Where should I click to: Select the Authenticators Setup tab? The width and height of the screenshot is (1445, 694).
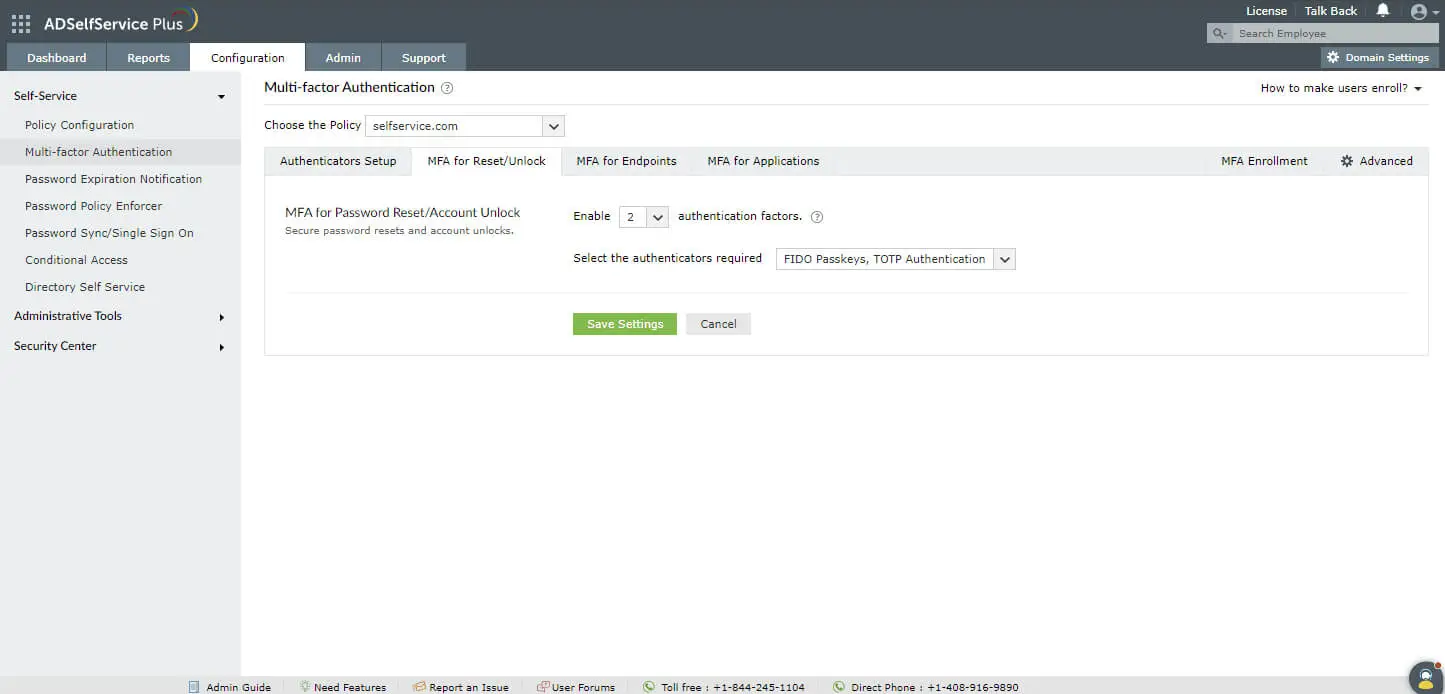[337, 160]
